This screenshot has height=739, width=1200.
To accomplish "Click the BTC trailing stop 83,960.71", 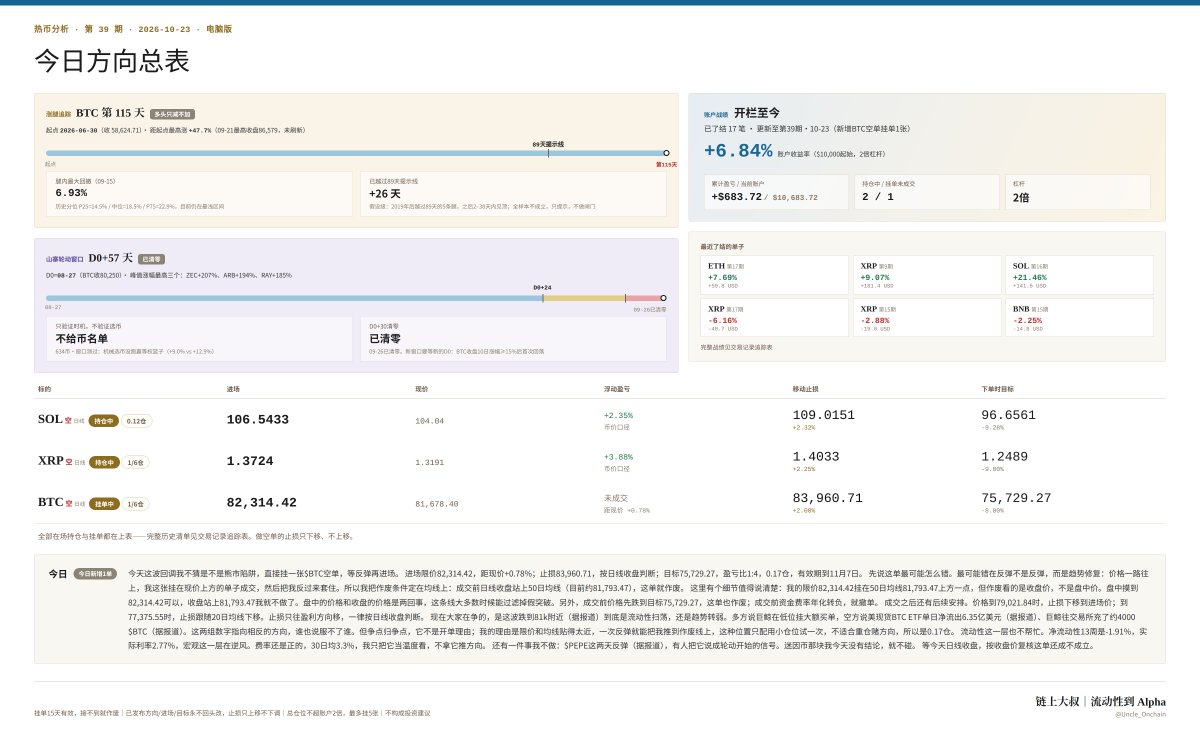I will (x=828, y=498).
